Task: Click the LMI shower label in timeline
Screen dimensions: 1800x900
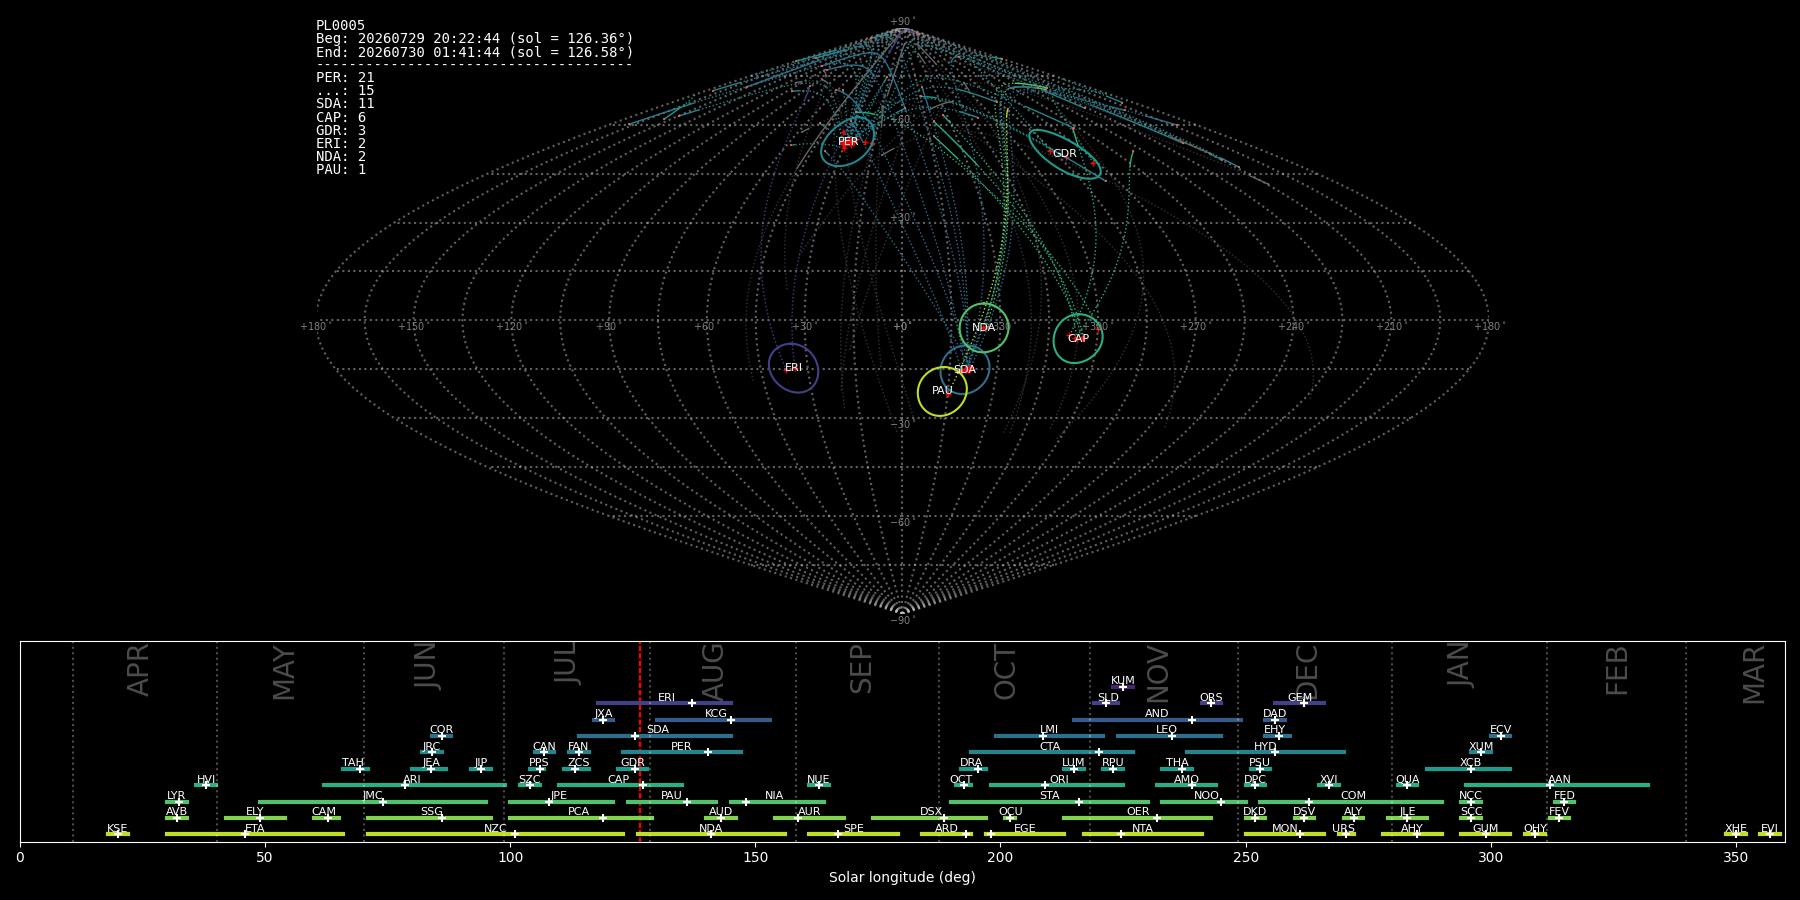Action: 1049,730
